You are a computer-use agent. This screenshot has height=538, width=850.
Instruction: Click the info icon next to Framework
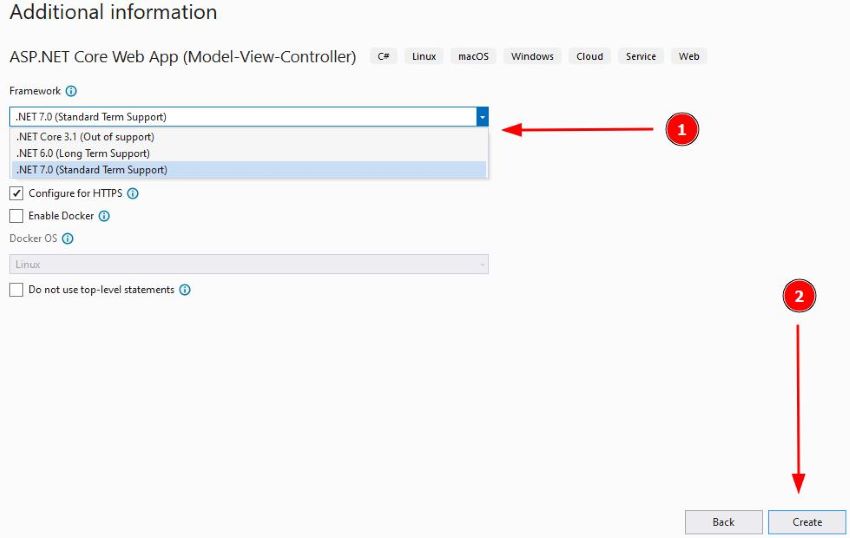point(71,91)
